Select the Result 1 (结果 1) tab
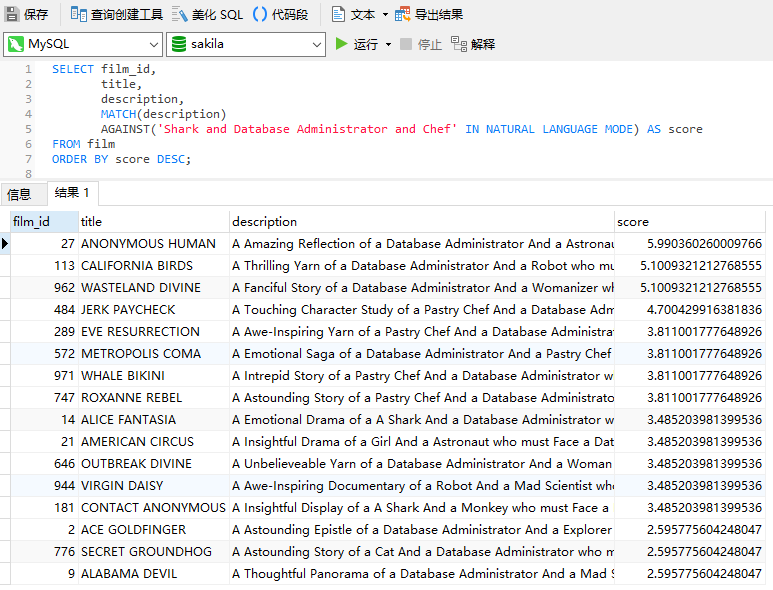The image size is (773, 590). pyautogui.click(x=72, y=193)
